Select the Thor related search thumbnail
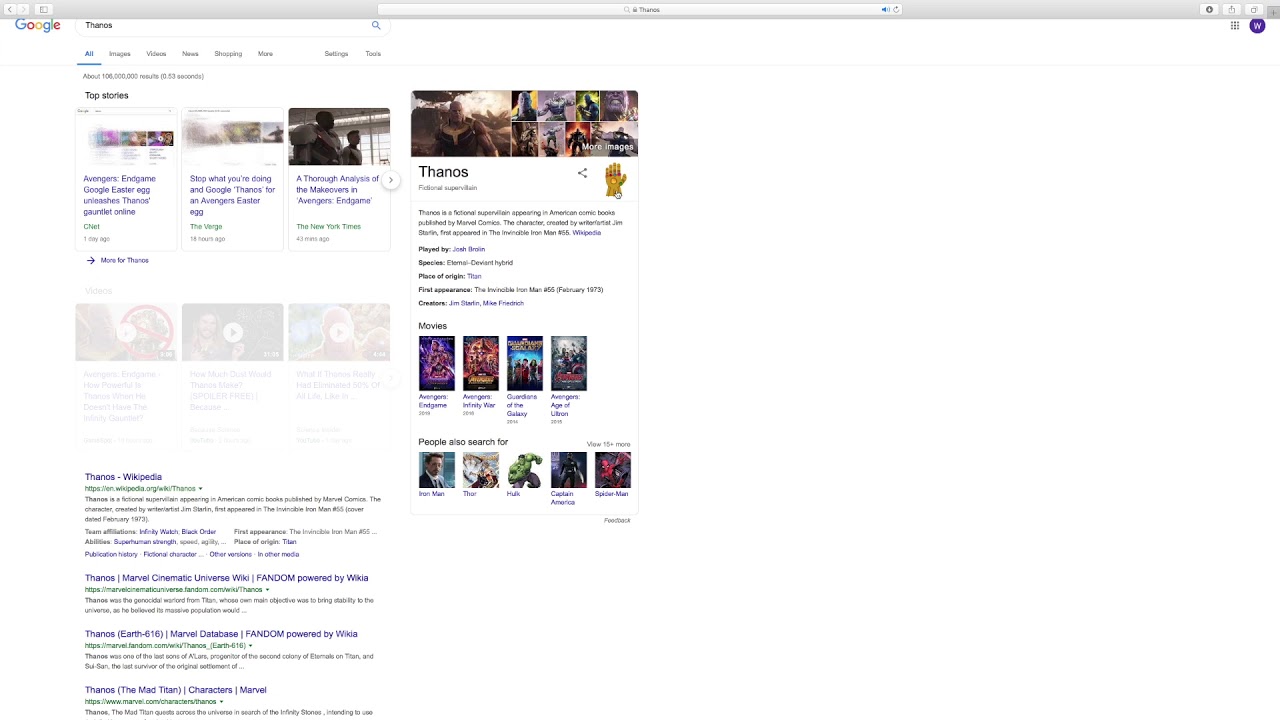Image resolution: width=1280 pixels, height=720 pixels. (x=481, y=470)
